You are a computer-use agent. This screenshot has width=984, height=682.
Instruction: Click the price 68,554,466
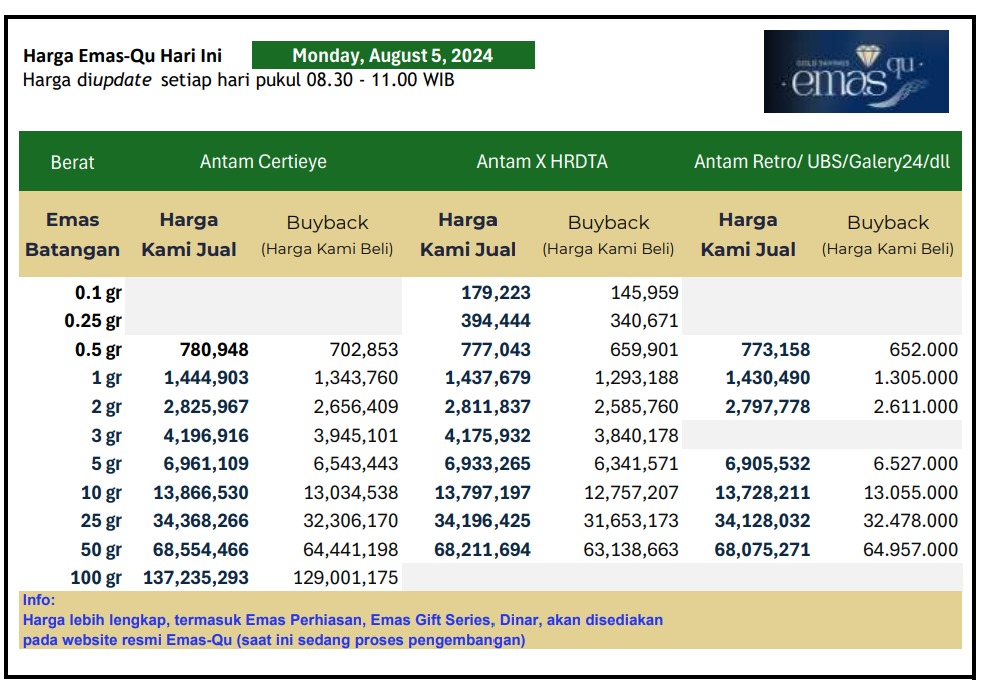[201, 550]
